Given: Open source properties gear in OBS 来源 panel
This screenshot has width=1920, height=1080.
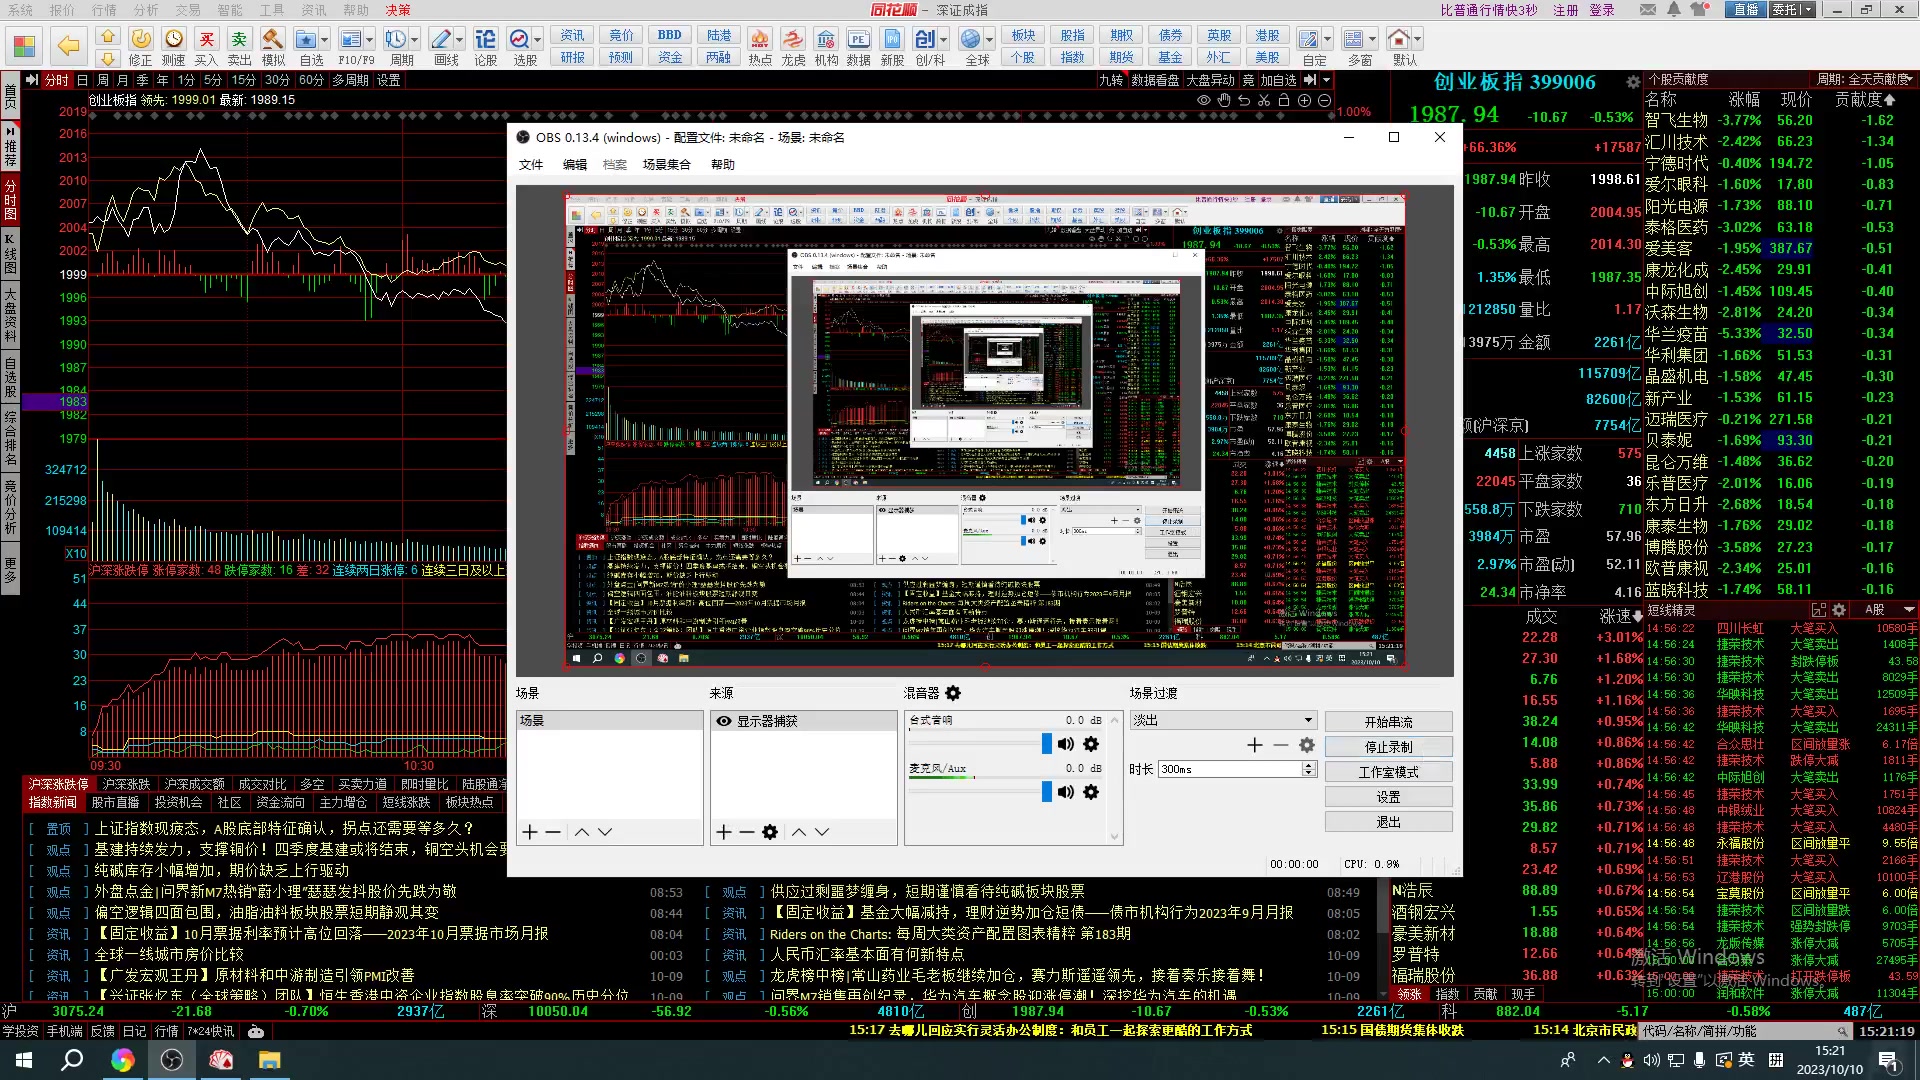Looking at the screenshot, I should click(x=770, y=832).
